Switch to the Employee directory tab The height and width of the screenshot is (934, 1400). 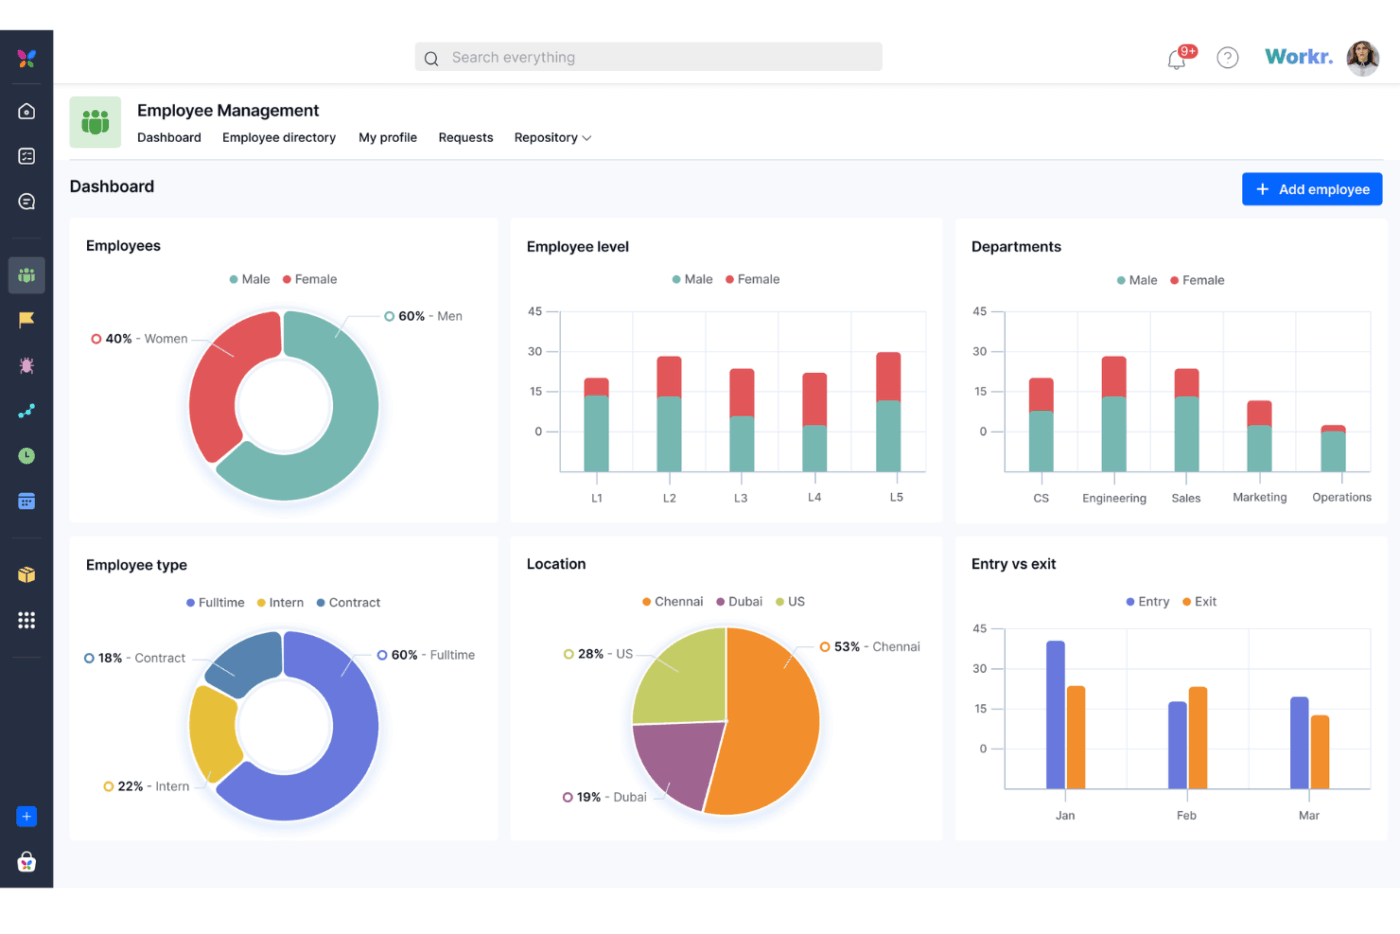click(x=279, y=137)
